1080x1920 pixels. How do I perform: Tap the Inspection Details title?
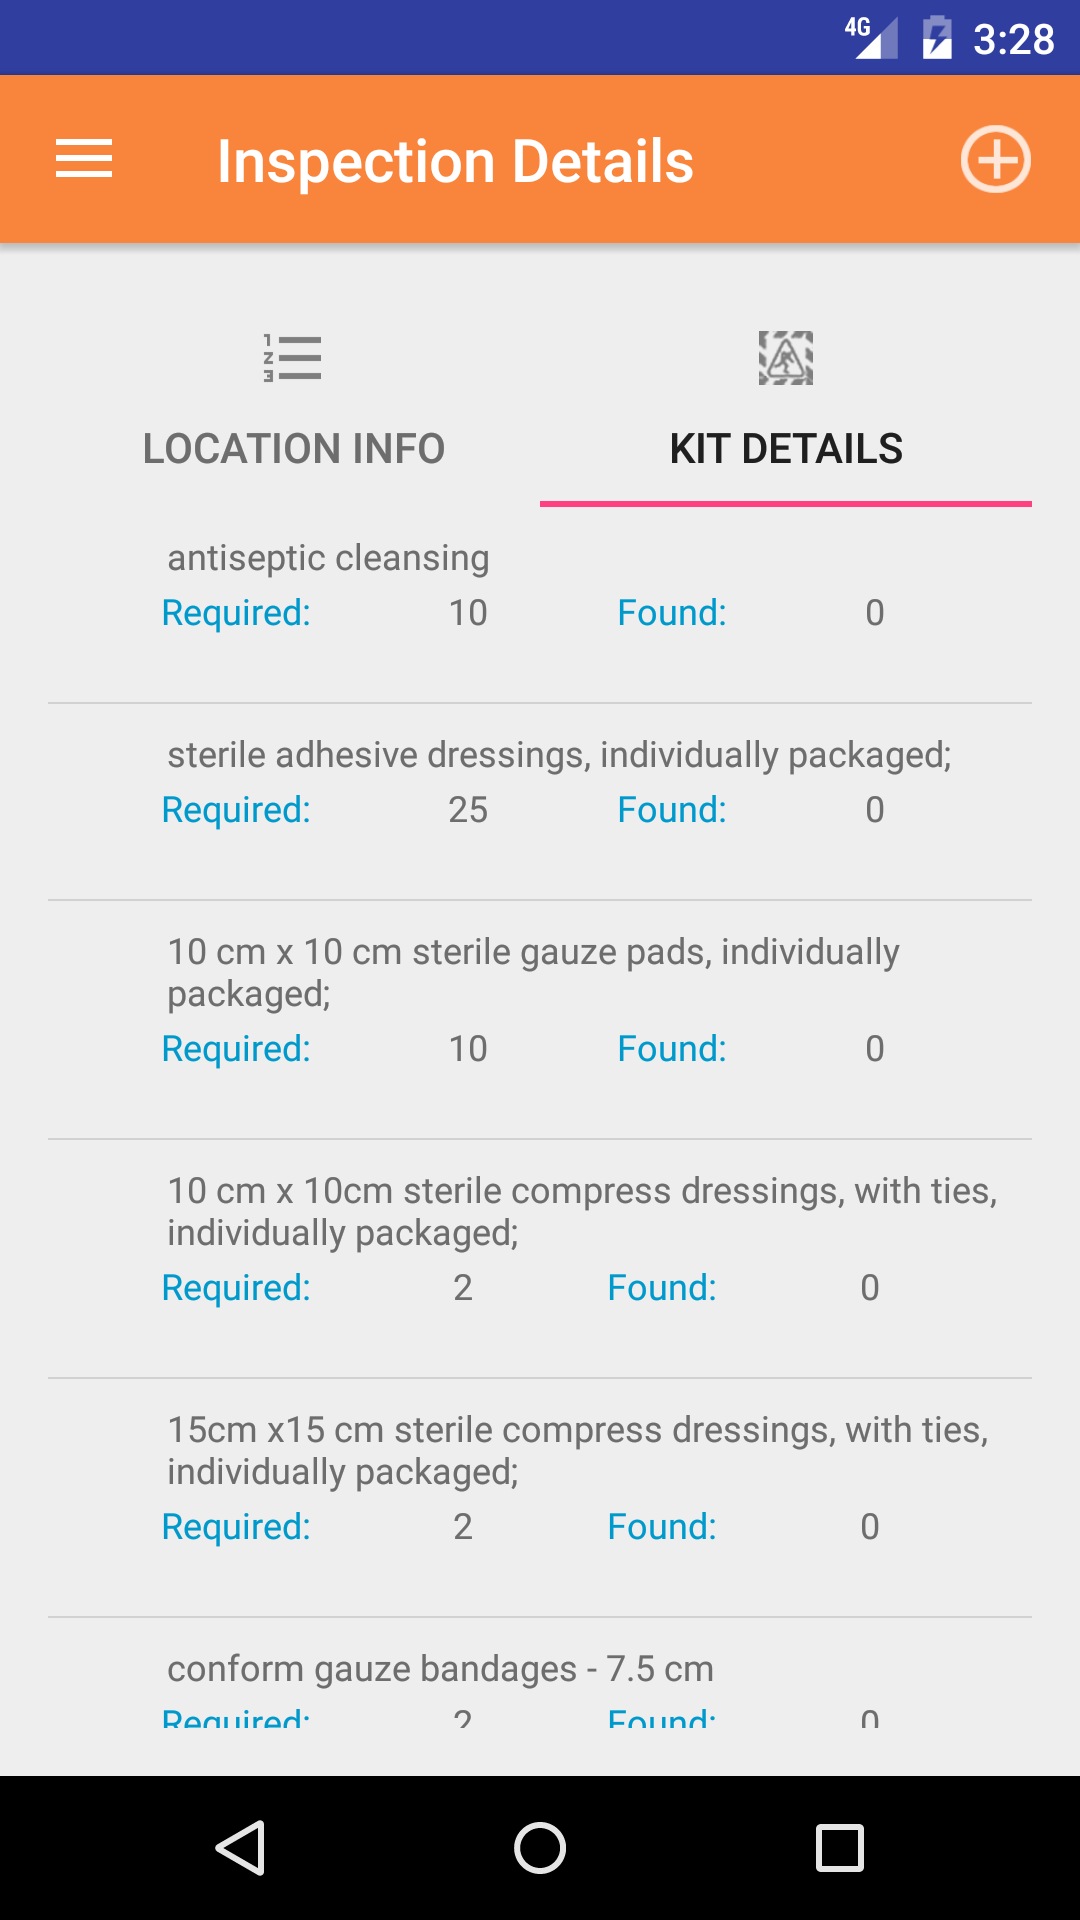coord(455,161)
